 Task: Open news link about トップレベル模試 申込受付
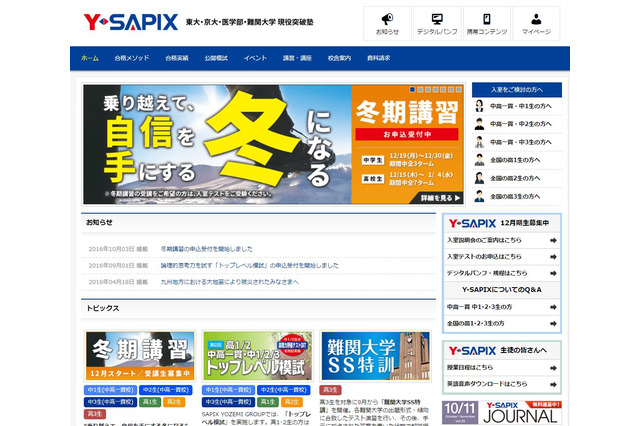(x=249, y=265)
